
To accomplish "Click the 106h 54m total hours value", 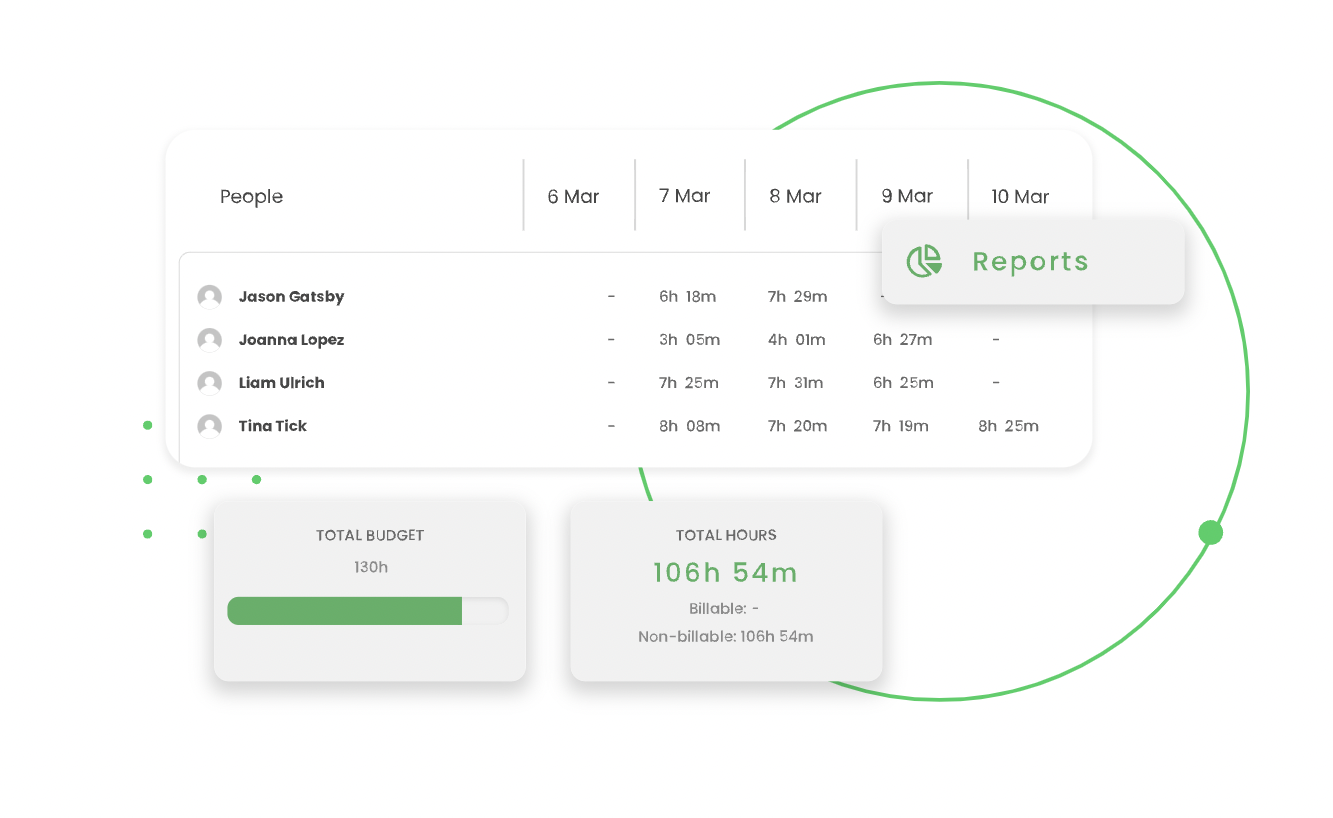I will (x=725, y=573).
